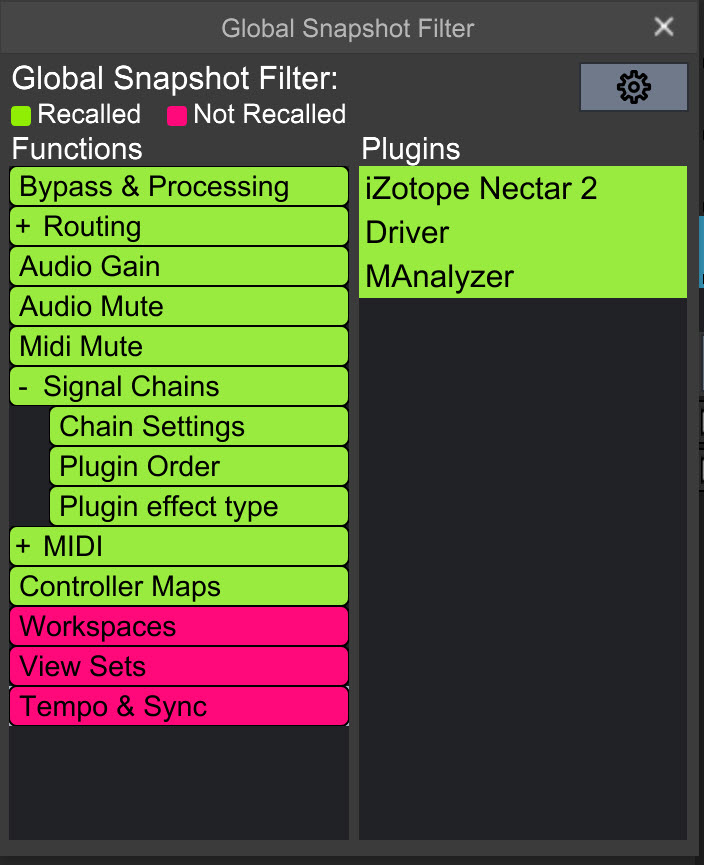Viewport: 704px width, 865px height.
Task: Close the Global Snapshot Filter window
Action: (x=664, y=27)
